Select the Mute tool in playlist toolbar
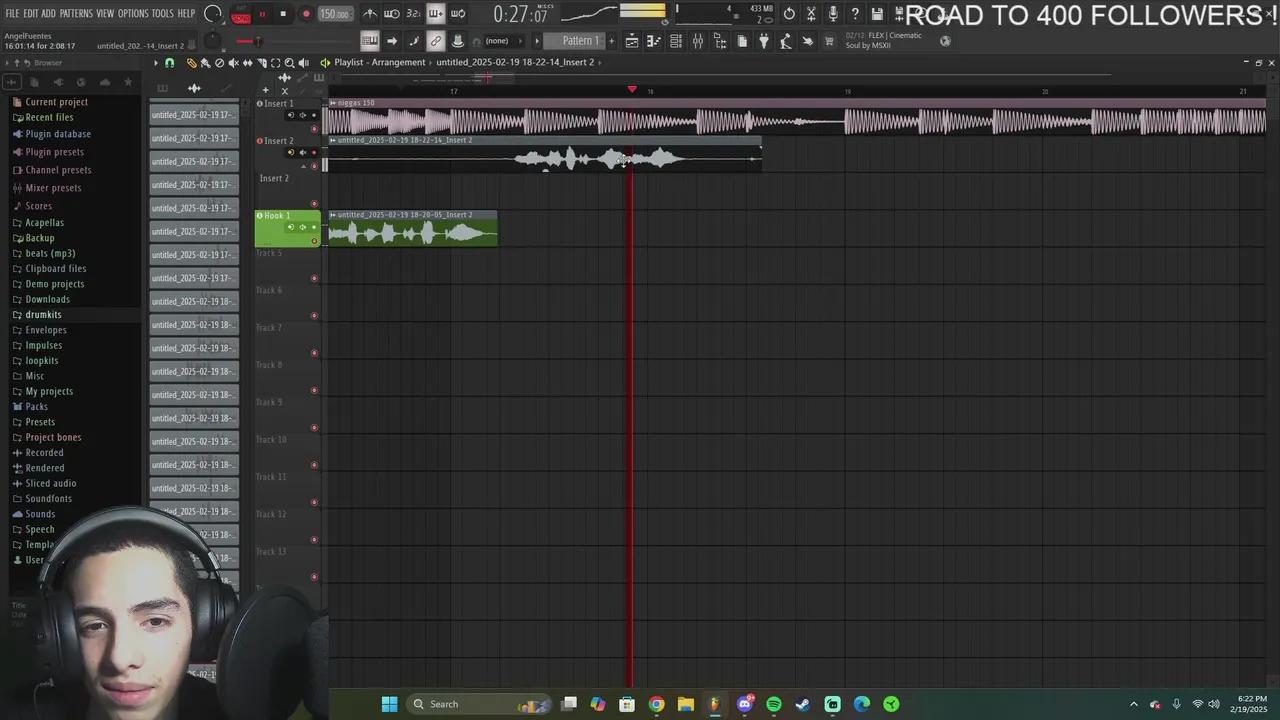The width and height of the screenshot is (1280, 720). click(x=233, y=63)
